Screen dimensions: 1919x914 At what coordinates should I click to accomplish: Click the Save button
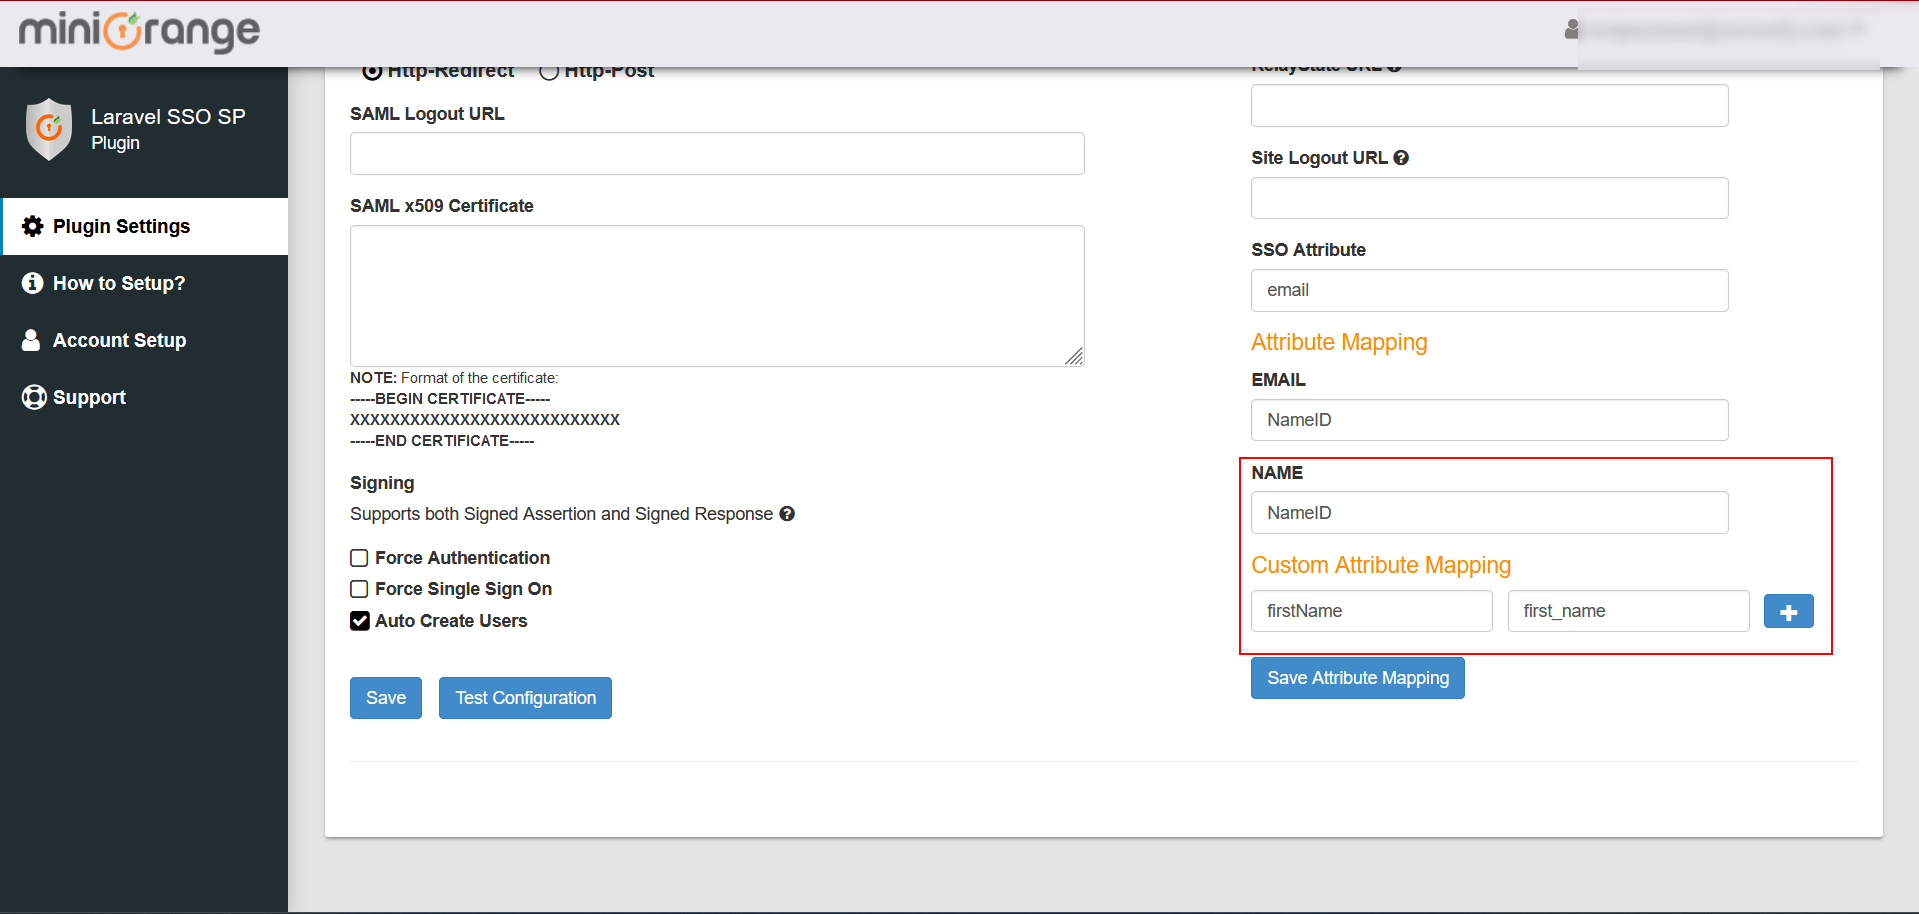coord(386,698)
